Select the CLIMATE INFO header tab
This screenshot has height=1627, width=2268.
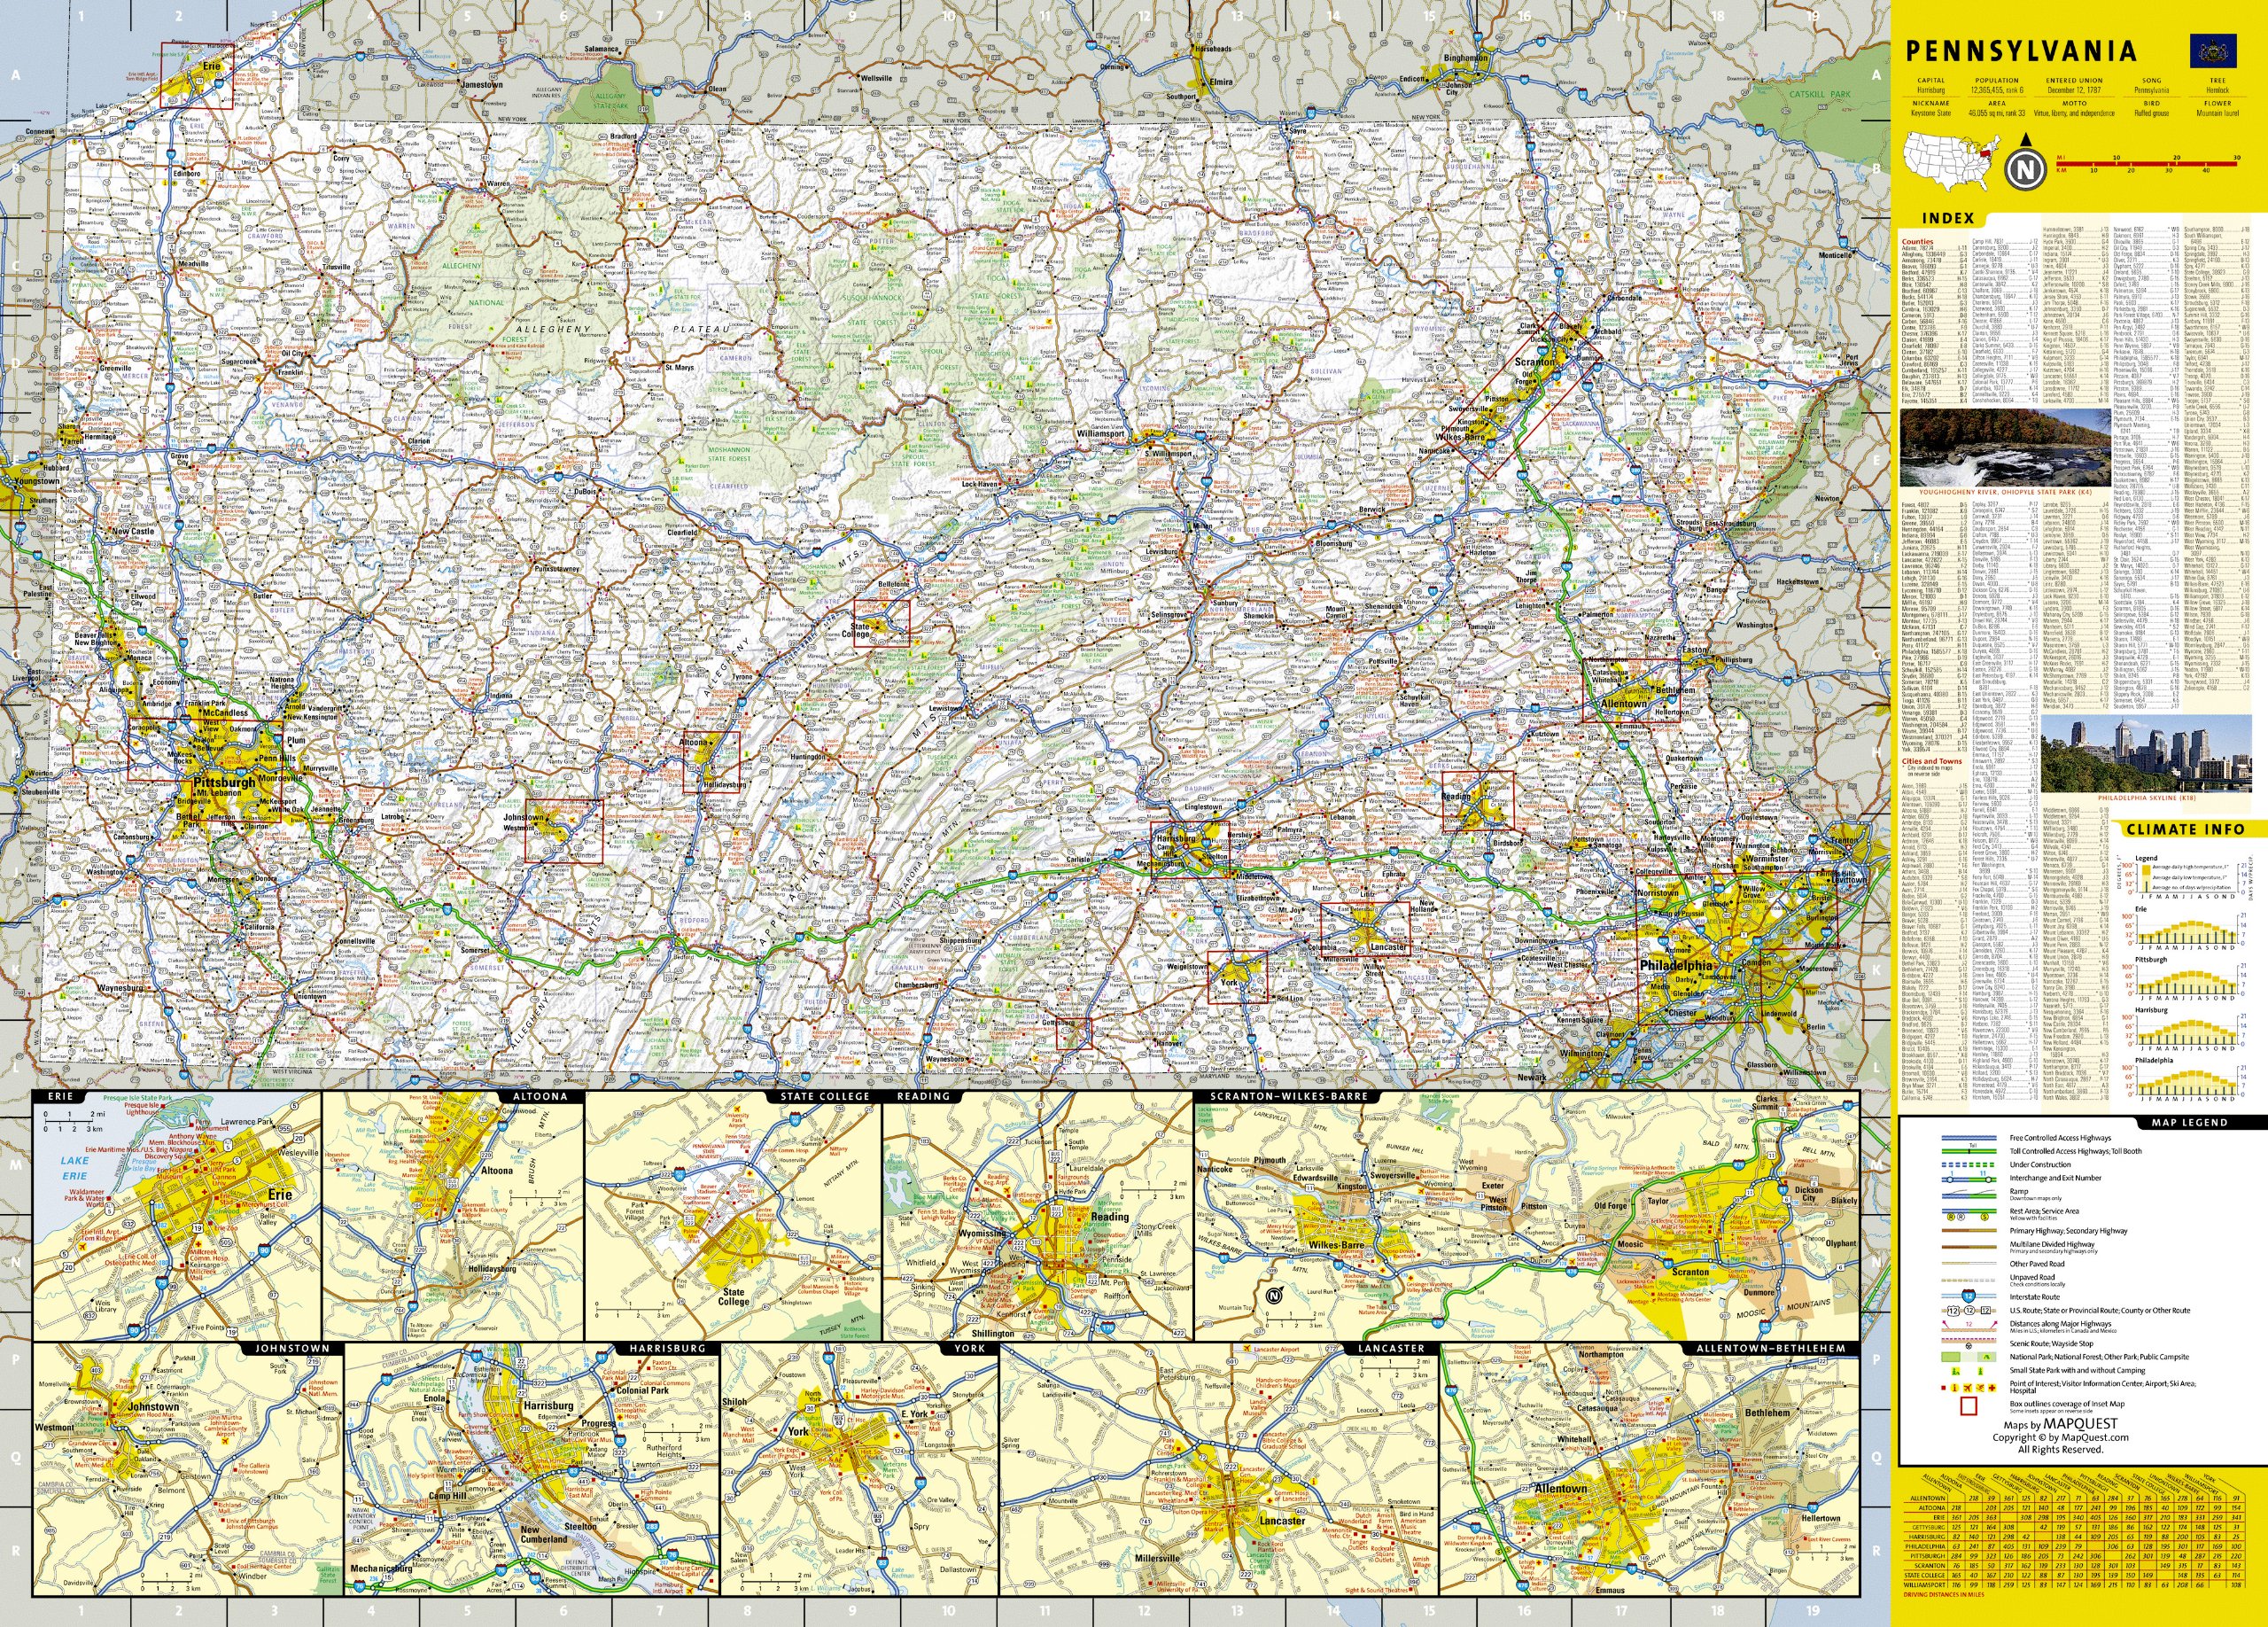tap(2185, 829)
